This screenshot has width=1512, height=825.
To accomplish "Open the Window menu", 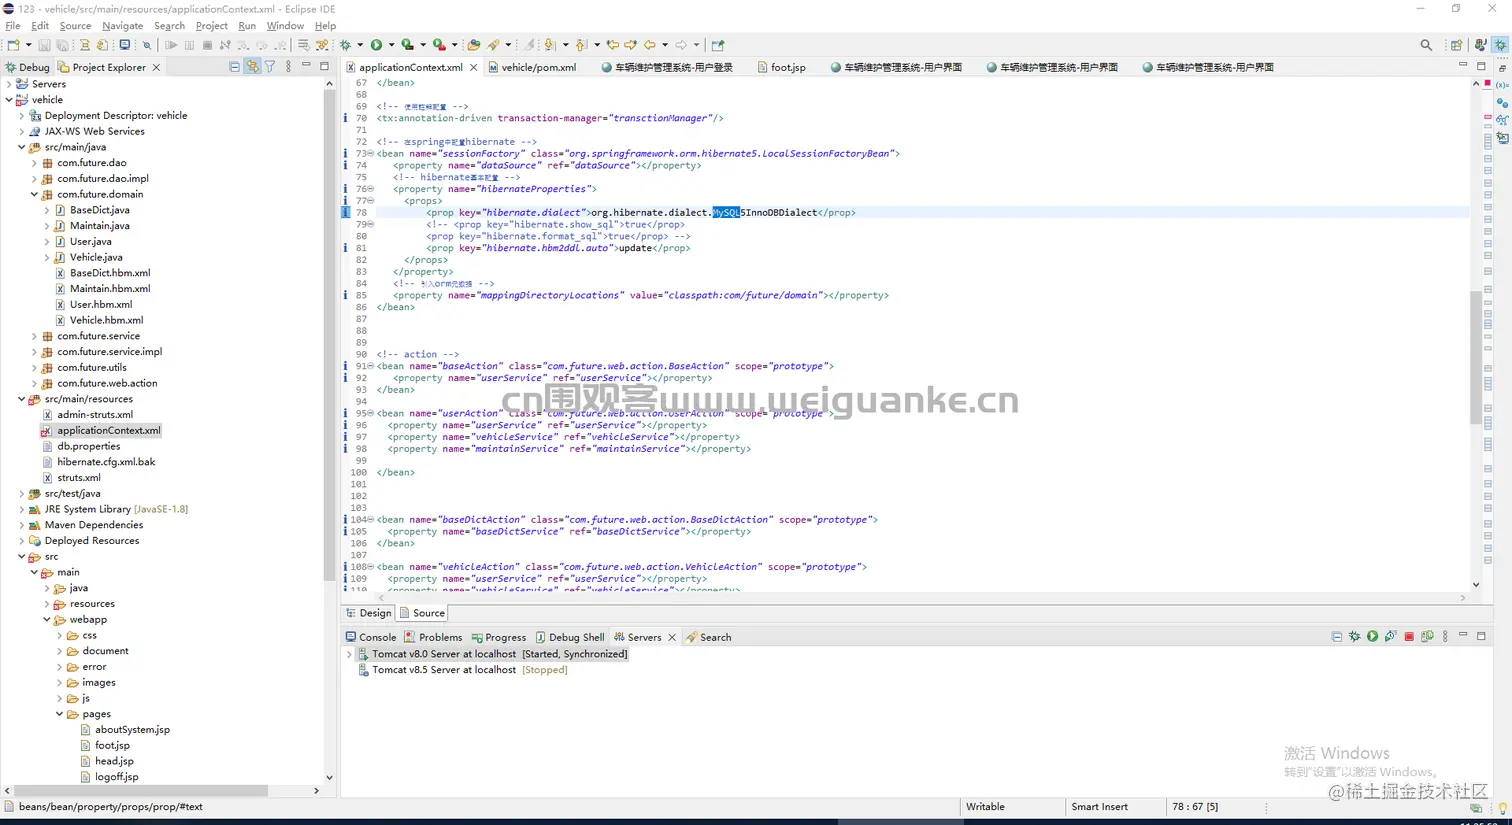I will [285, 26].
